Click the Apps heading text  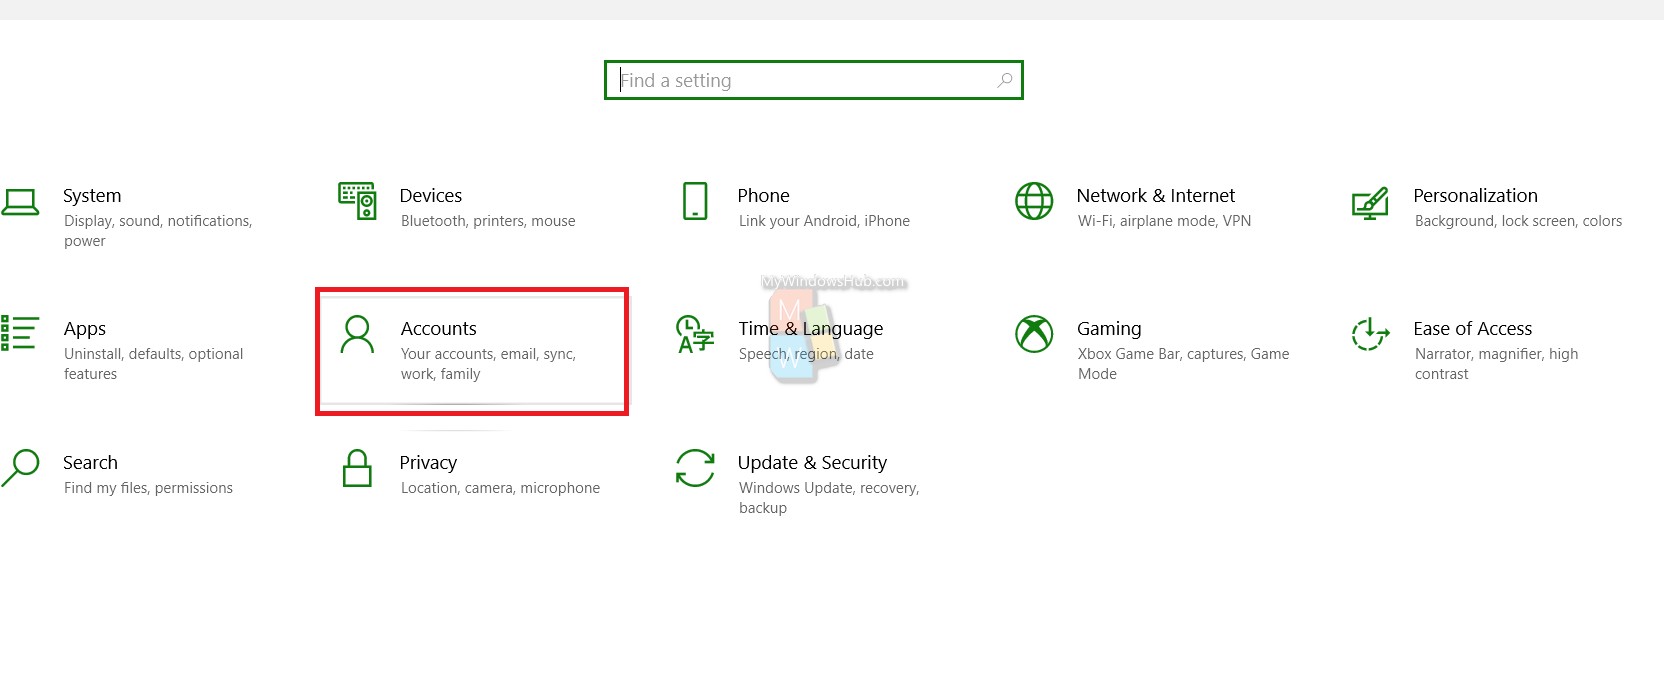pos(85,330)
